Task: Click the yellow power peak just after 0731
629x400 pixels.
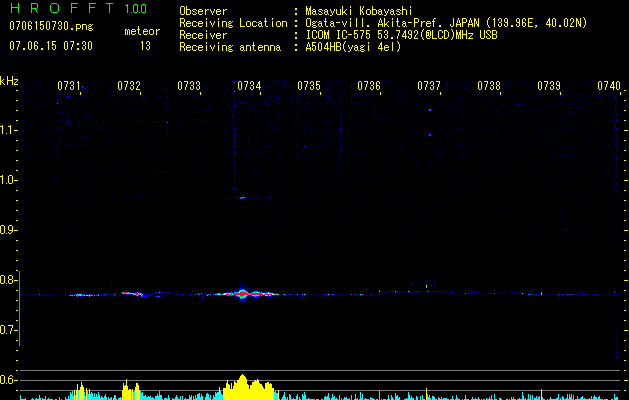Action: [81, 391]
